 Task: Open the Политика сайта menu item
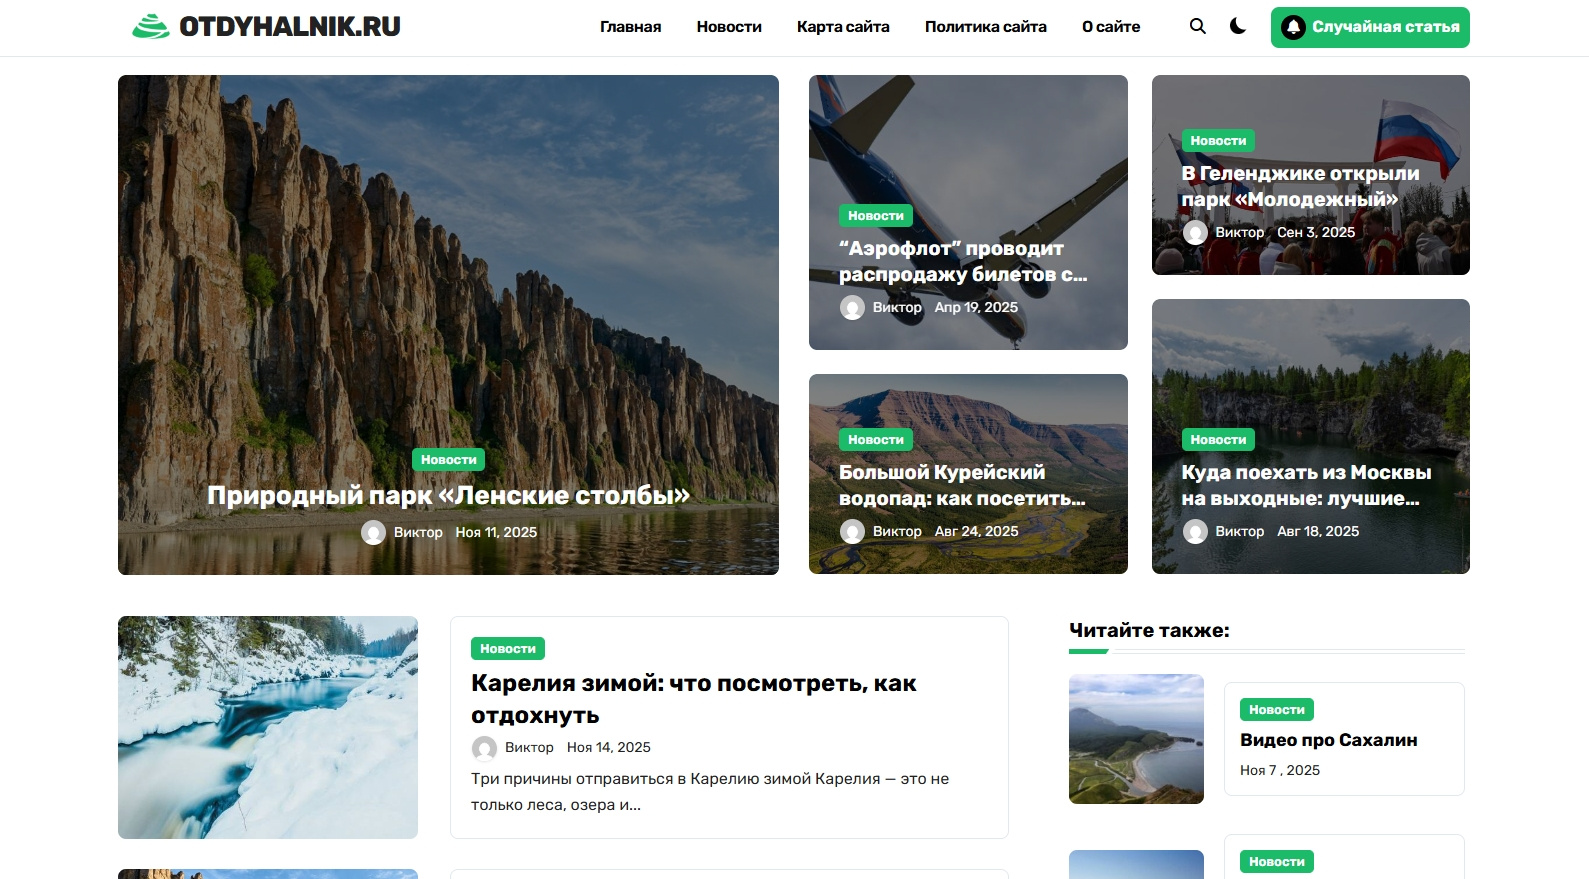pyautogui.click(x=986, y=27)
